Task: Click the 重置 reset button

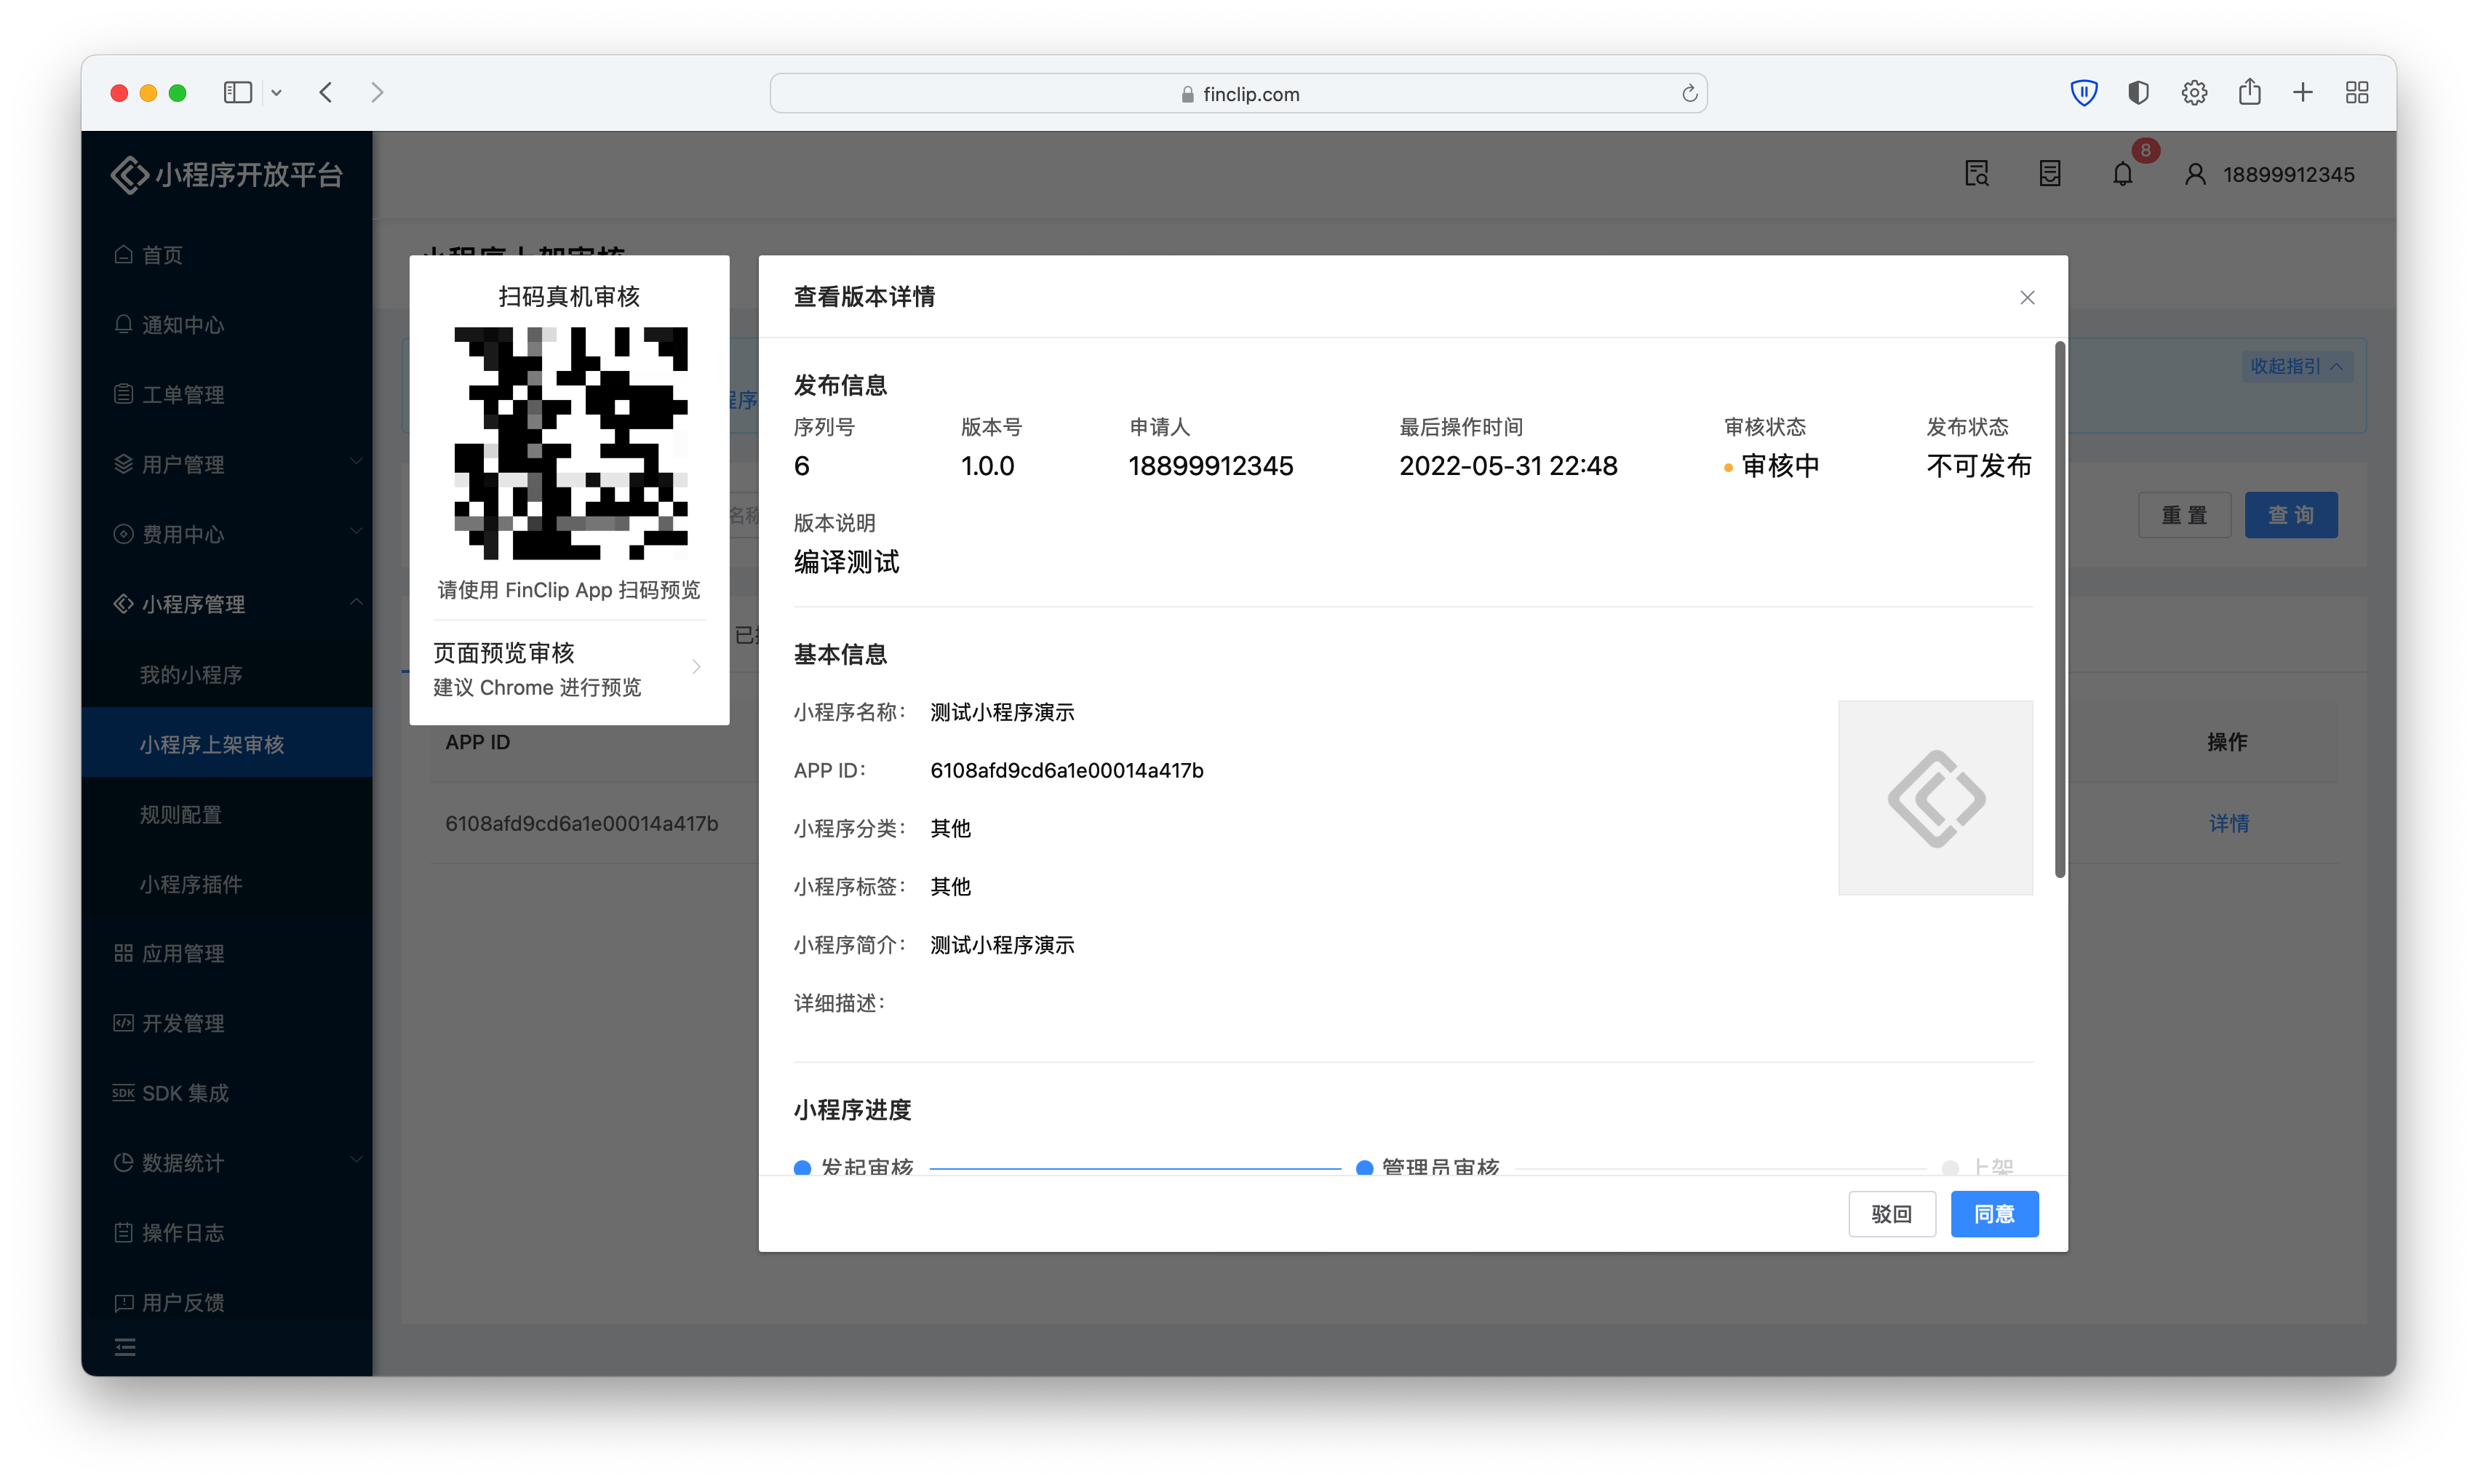Action: pyautogui.click(x=2184, y=515)
